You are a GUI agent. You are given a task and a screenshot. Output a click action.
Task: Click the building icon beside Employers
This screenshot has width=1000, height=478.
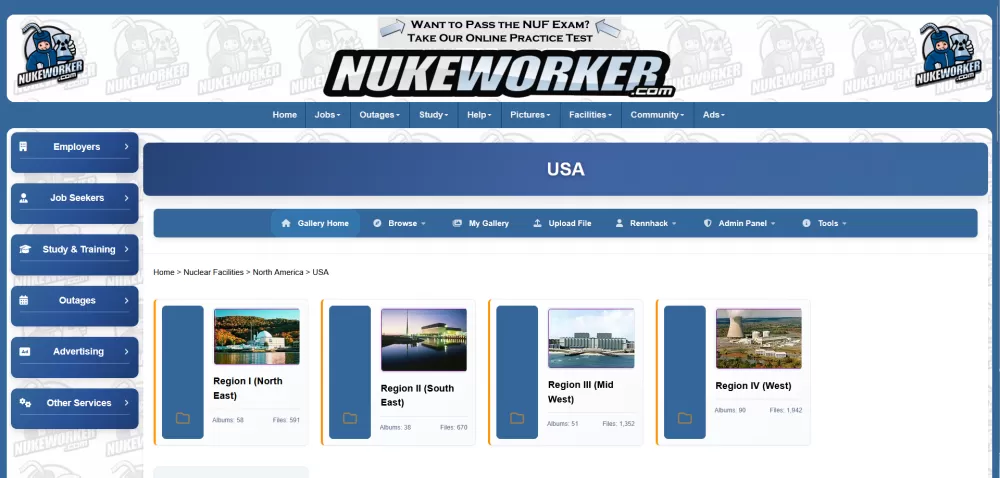point(24,147)
